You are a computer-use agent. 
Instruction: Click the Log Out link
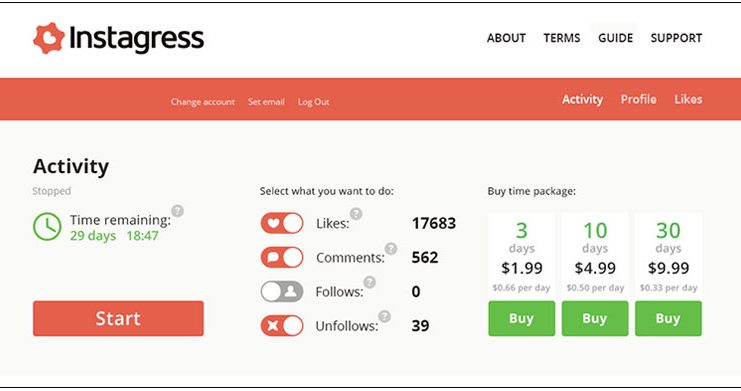[313, 102]
